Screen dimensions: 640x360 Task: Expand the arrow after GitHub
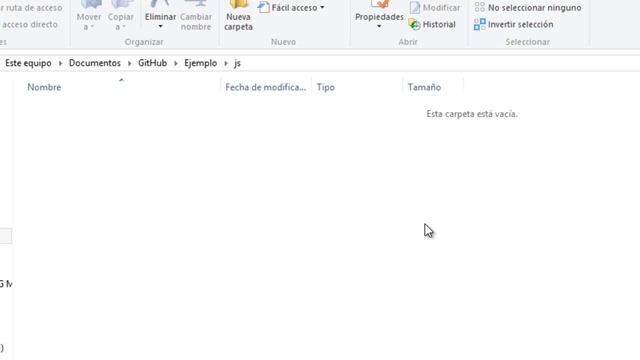[176, 63]
